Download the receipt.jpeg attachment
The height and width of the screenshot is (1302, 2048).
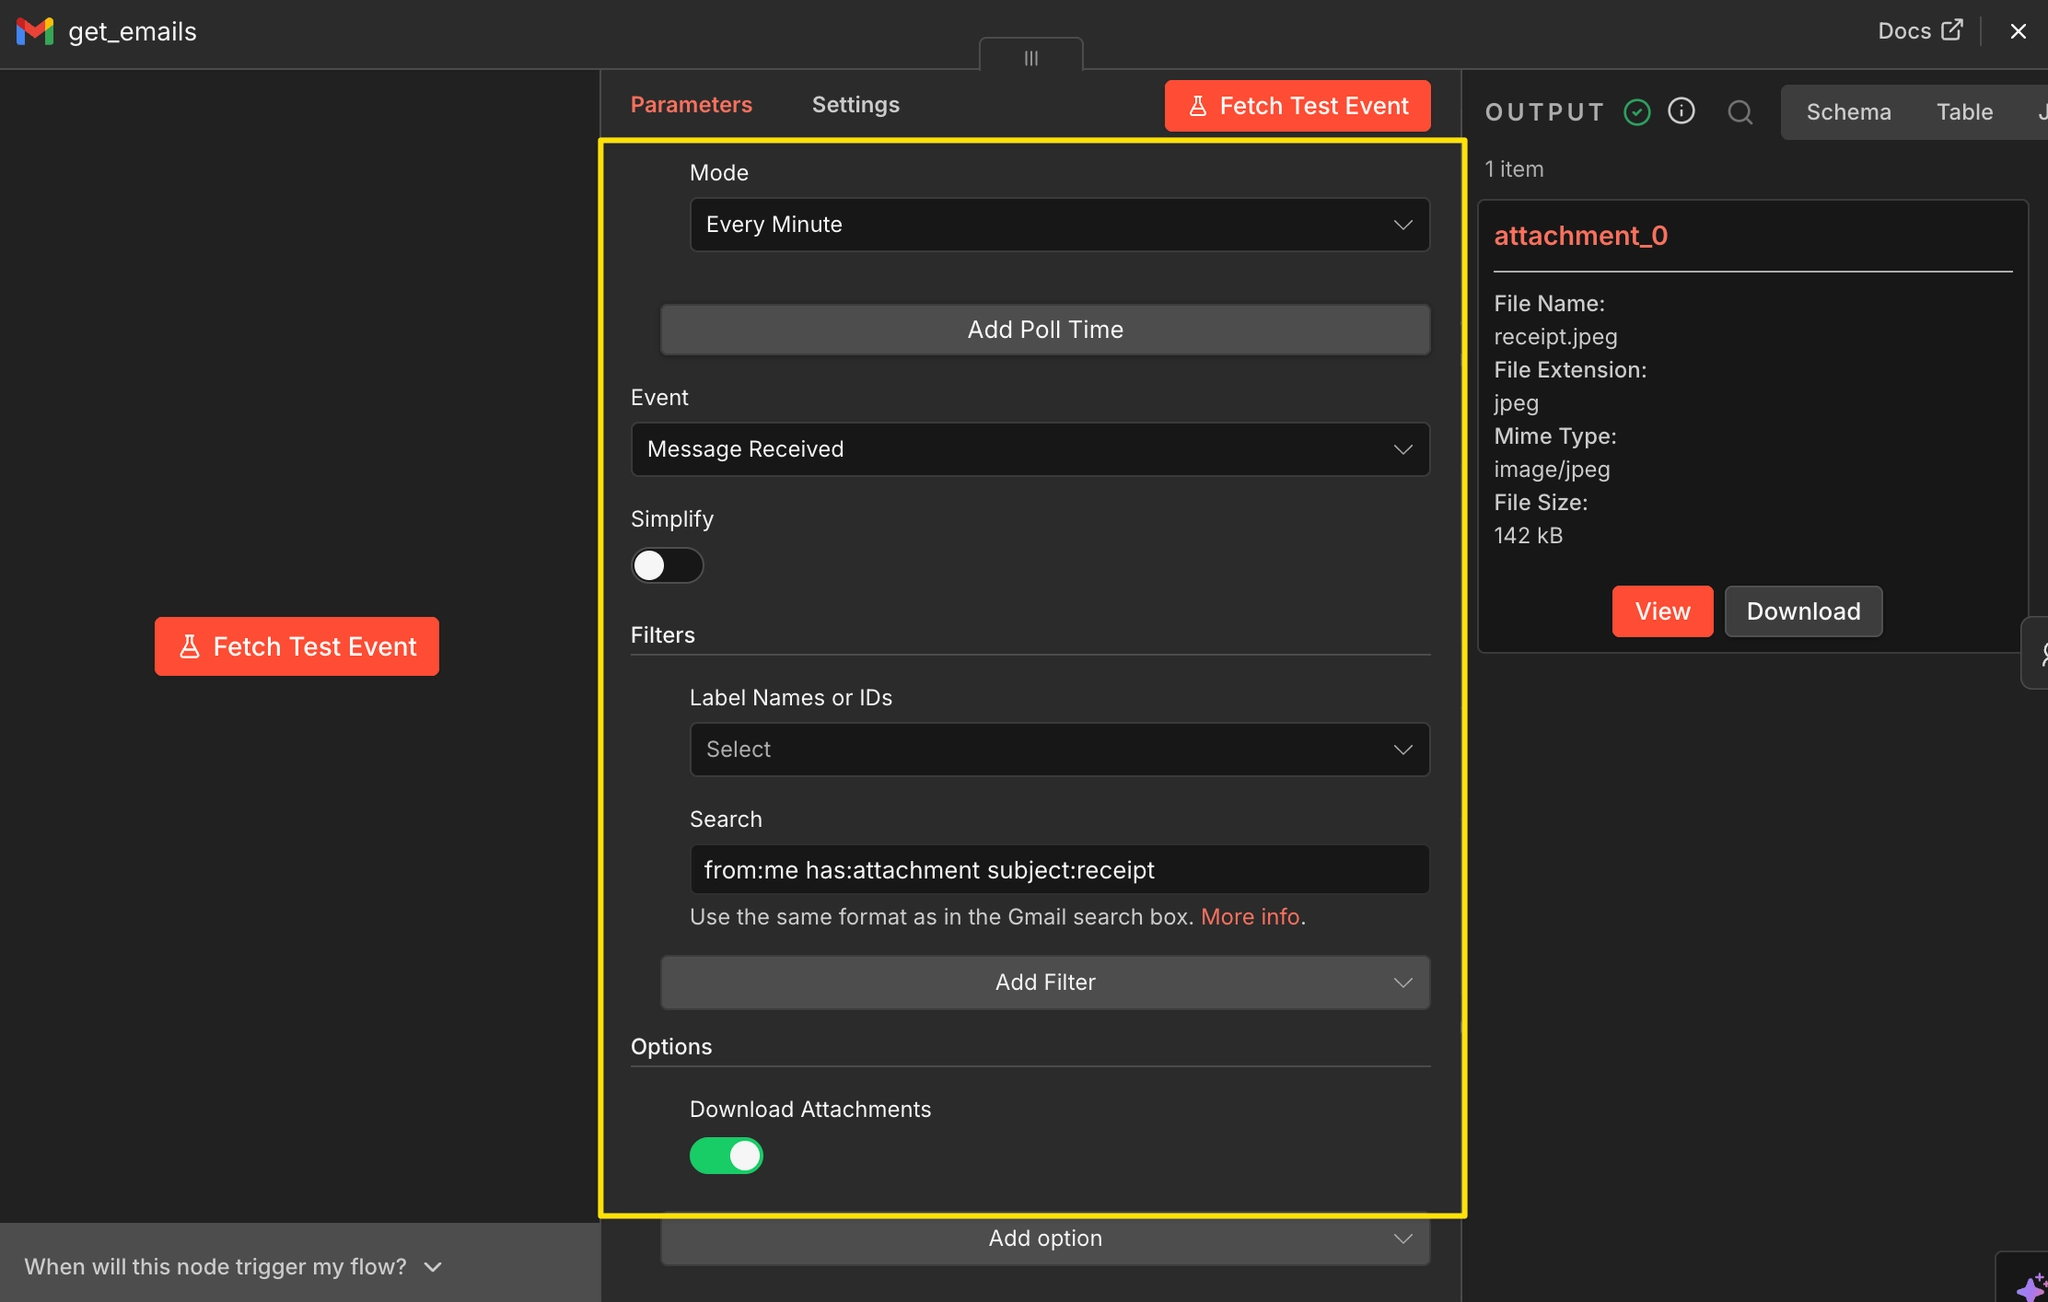pos(1803,612)
